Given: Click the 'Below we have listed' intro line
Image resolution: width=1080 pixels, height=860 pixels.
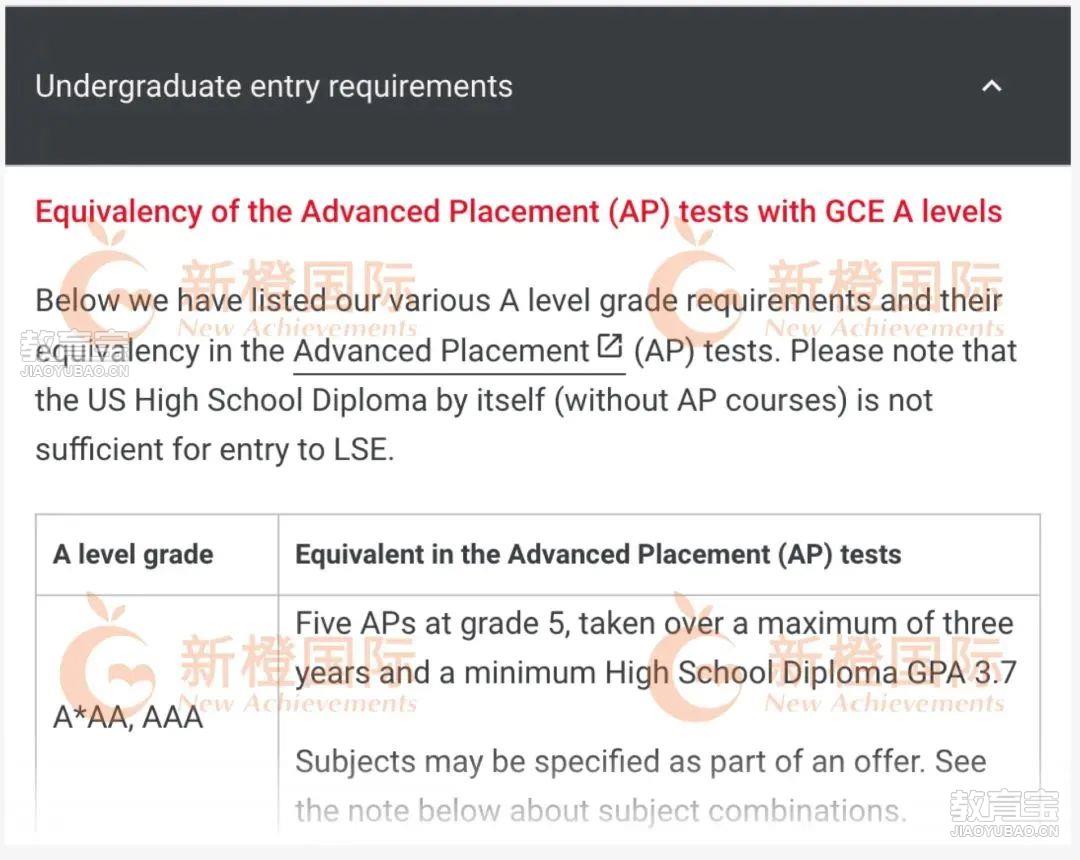Looking at the screenshot, I should click(x=519, y=301).
